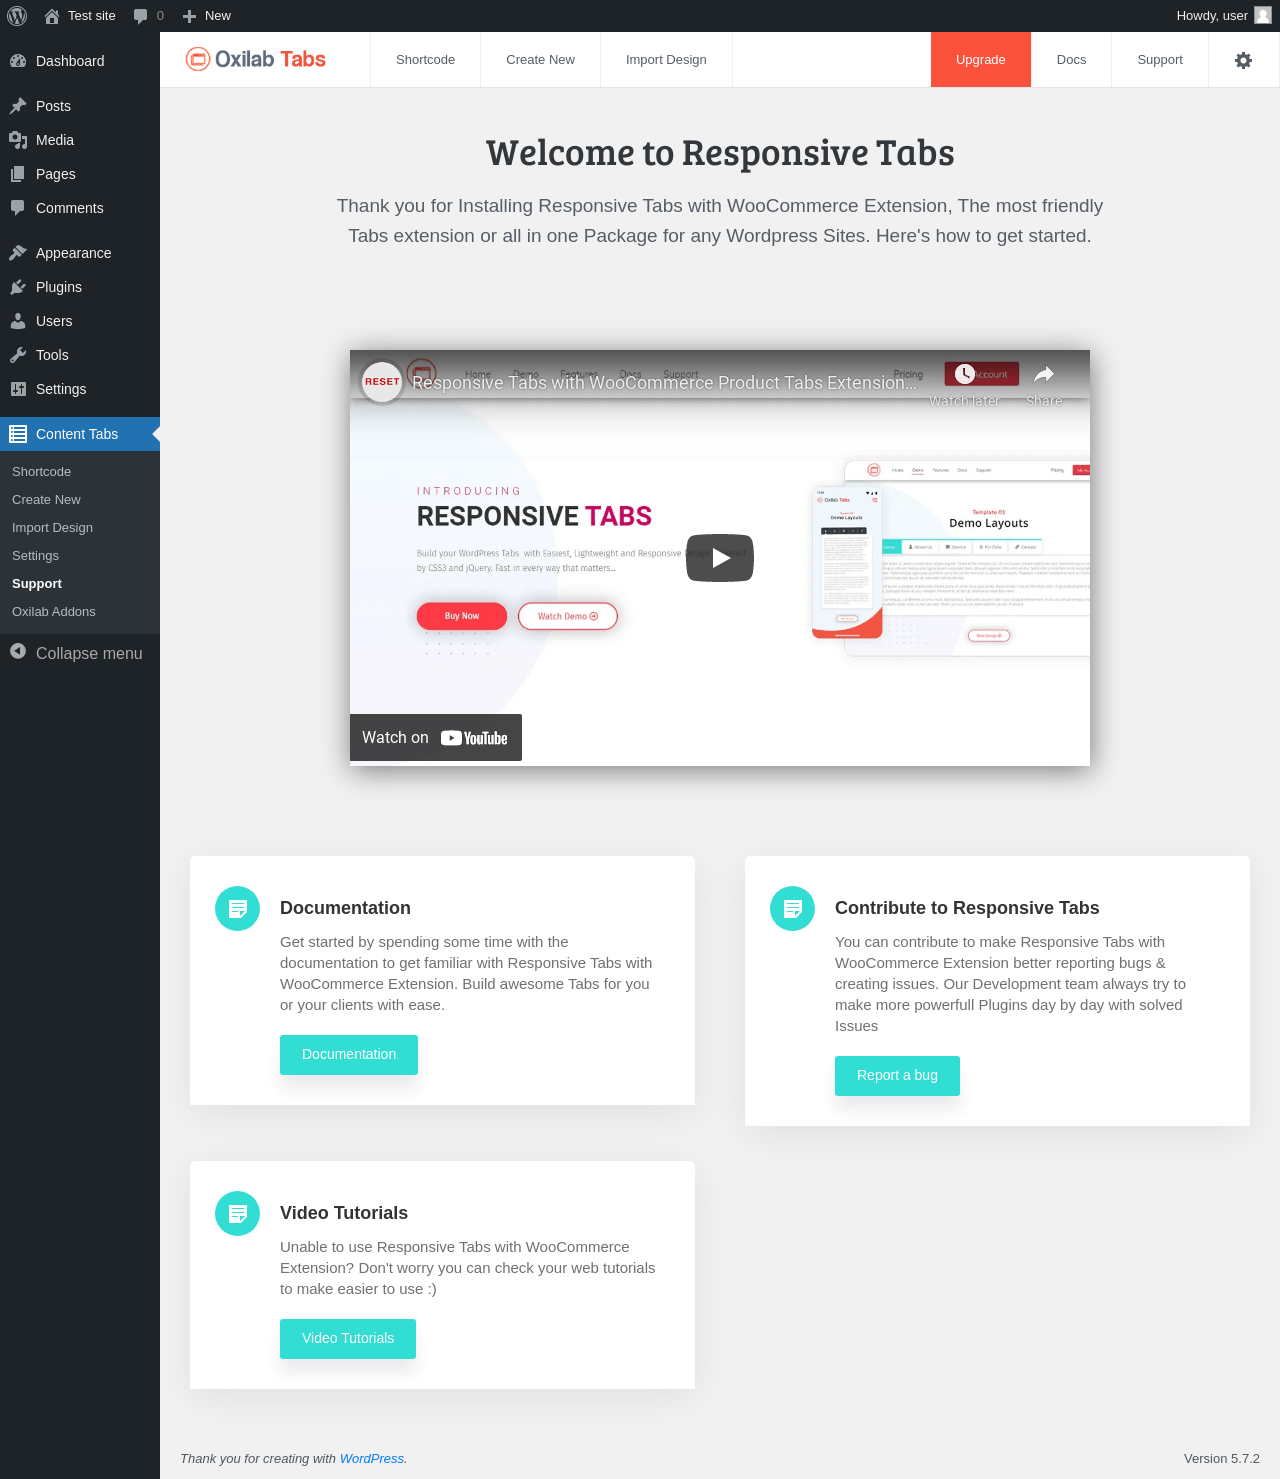Click the Dashboard gauge icon
Screen dimensions: 1280x1479
(x=18, y=61)
